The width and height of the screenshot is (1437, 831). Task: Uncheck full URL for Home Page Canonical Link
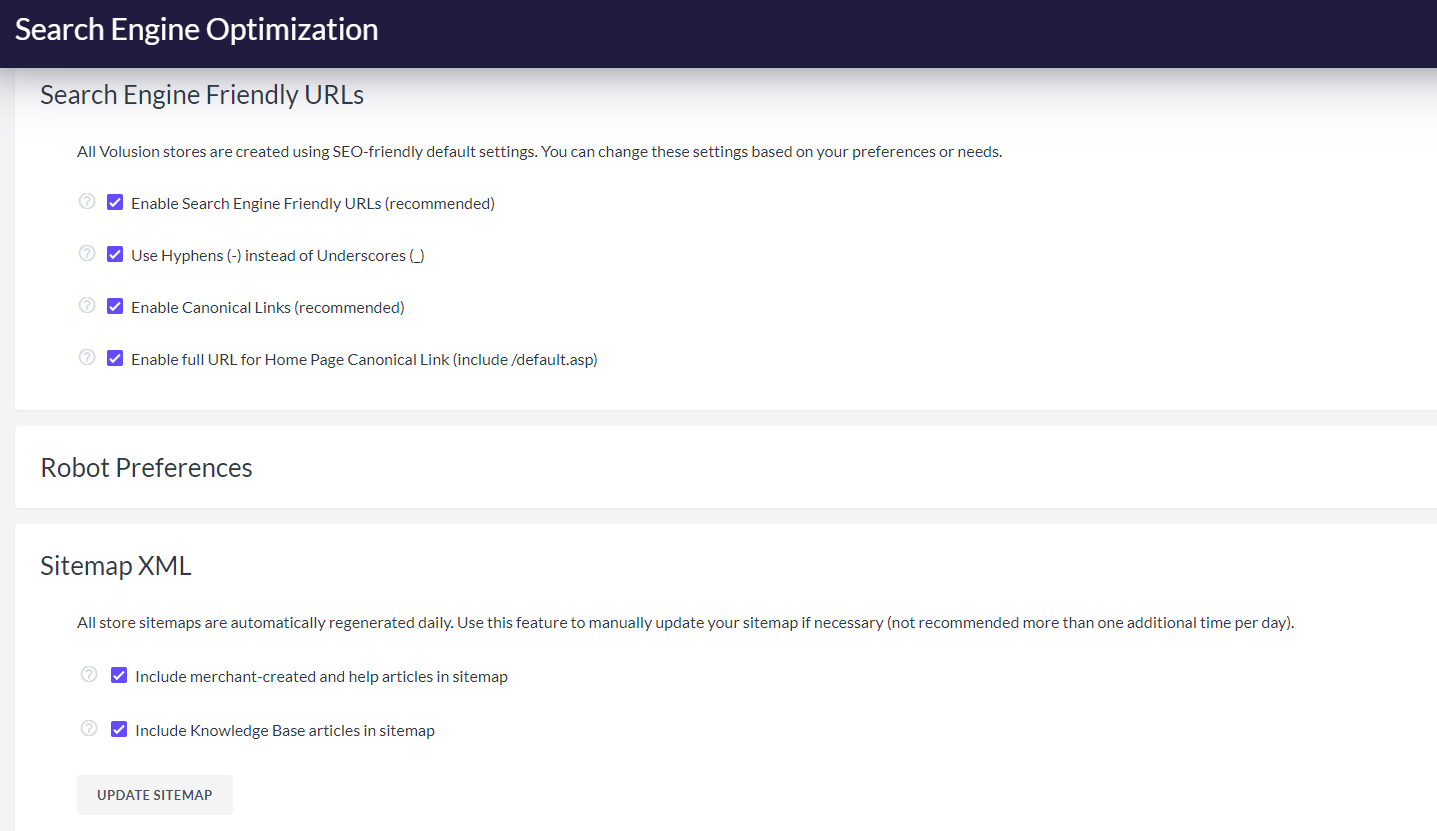point(115,359)
